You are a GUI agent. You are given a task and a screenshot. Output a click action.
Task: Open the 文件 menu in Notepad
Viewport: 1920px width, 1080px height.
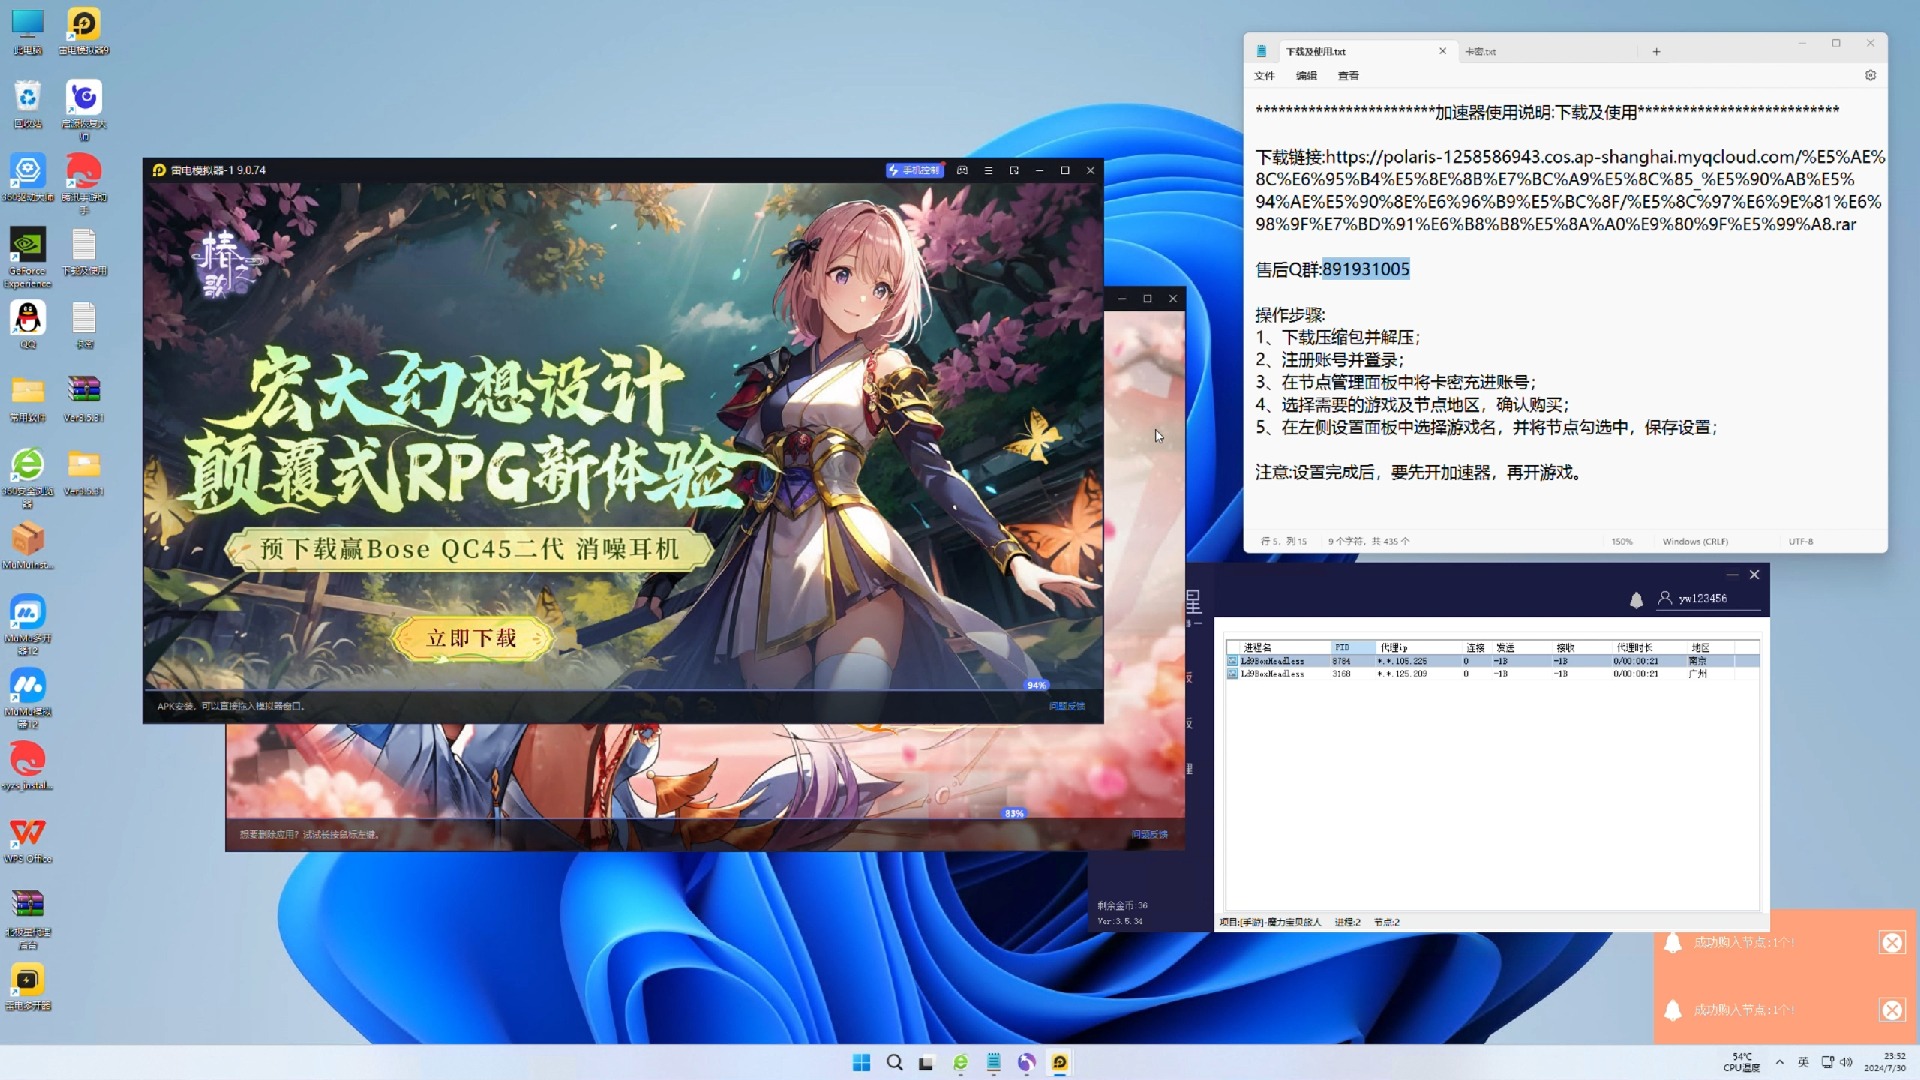coord(1264,76)
